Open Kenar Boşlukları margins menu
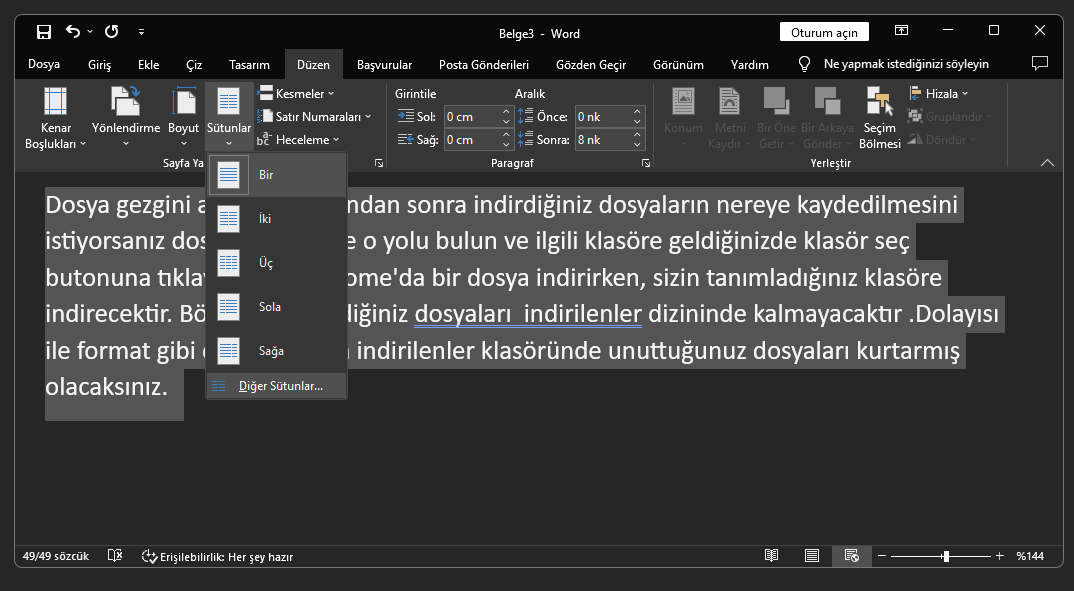The height and width of the screenshot is (591, 1074). coord(55,117)
